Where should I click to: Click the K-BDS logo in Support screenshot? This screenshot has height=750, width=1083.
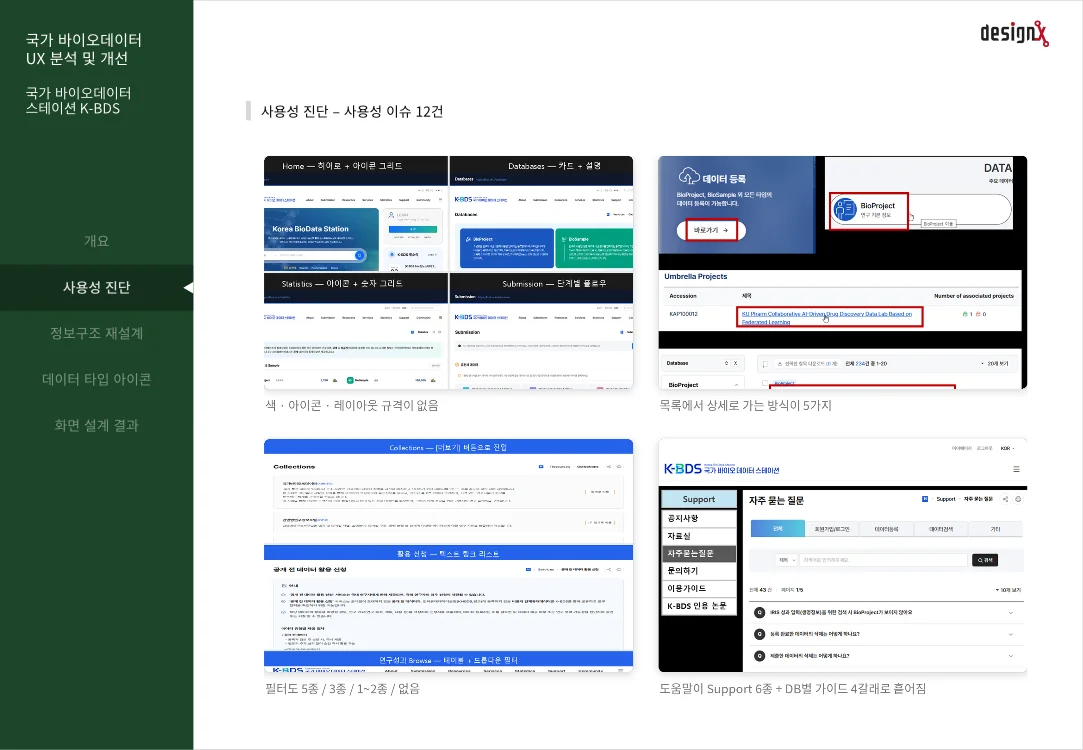(x=721, y=469)
